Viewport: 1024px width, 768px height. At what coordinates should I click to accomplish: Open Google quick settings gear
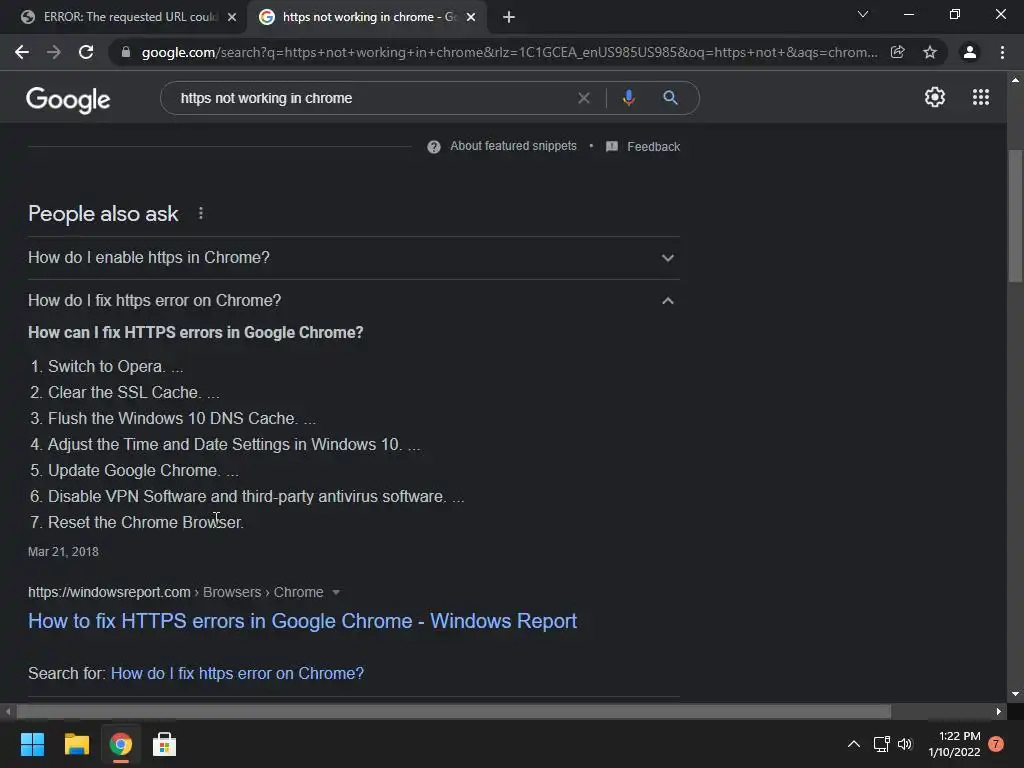pos(935,97)
